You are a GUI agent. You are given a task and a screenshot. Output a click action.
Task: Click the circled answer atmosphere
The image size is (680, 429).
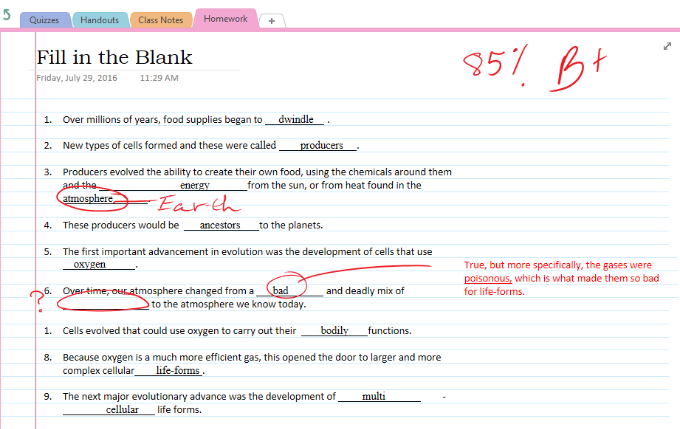click(x=89, y=198)
